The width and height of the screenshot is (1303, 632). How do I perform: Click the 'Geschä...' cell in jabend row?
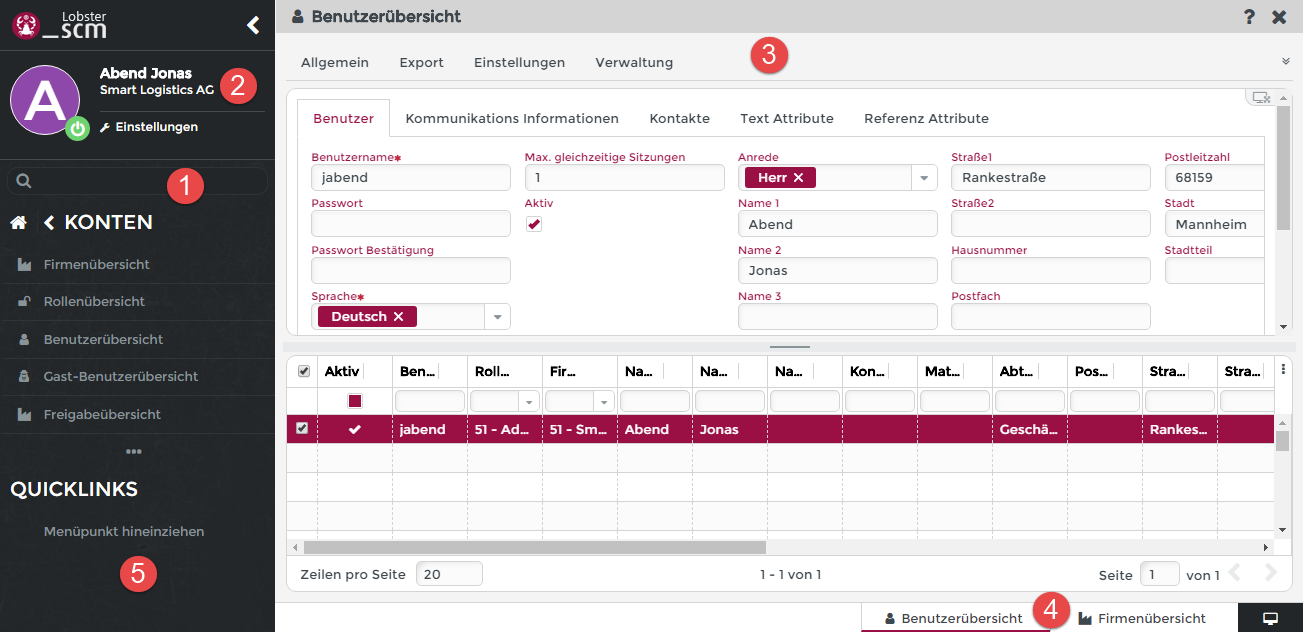click(1029, 429)
